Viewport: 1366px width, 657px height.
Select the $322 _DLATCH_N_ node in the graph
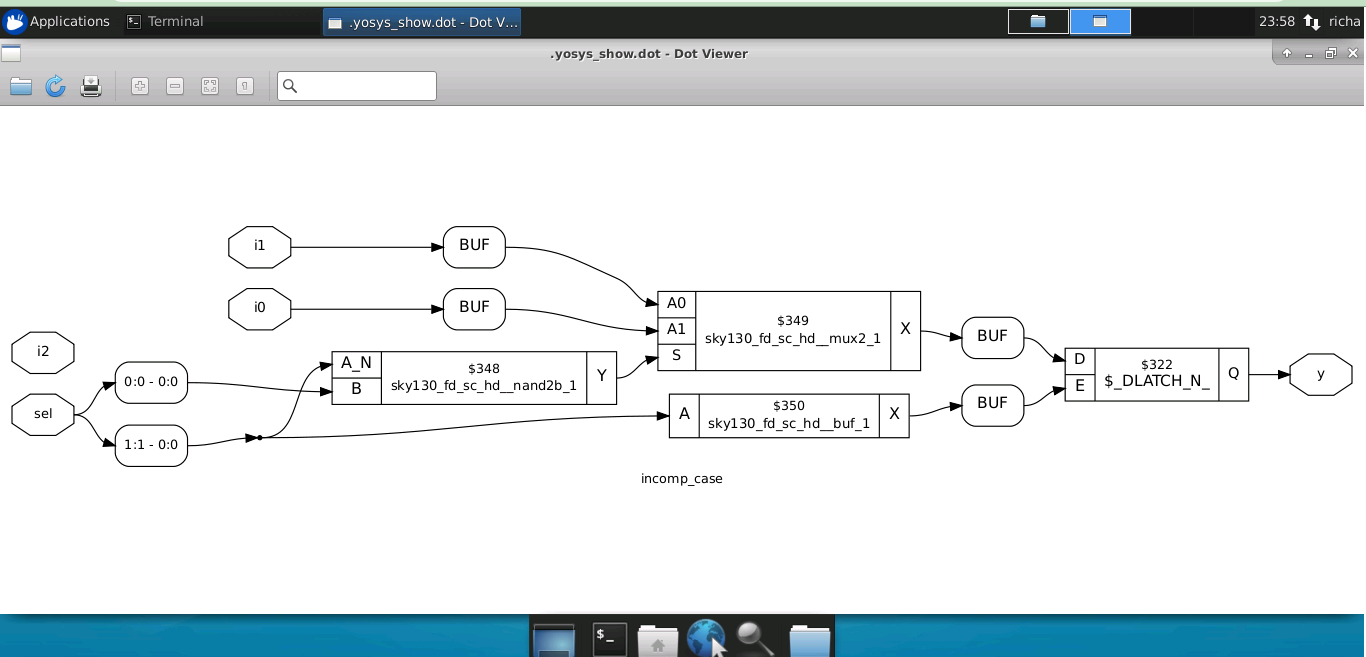click(x=1157, y=374)
